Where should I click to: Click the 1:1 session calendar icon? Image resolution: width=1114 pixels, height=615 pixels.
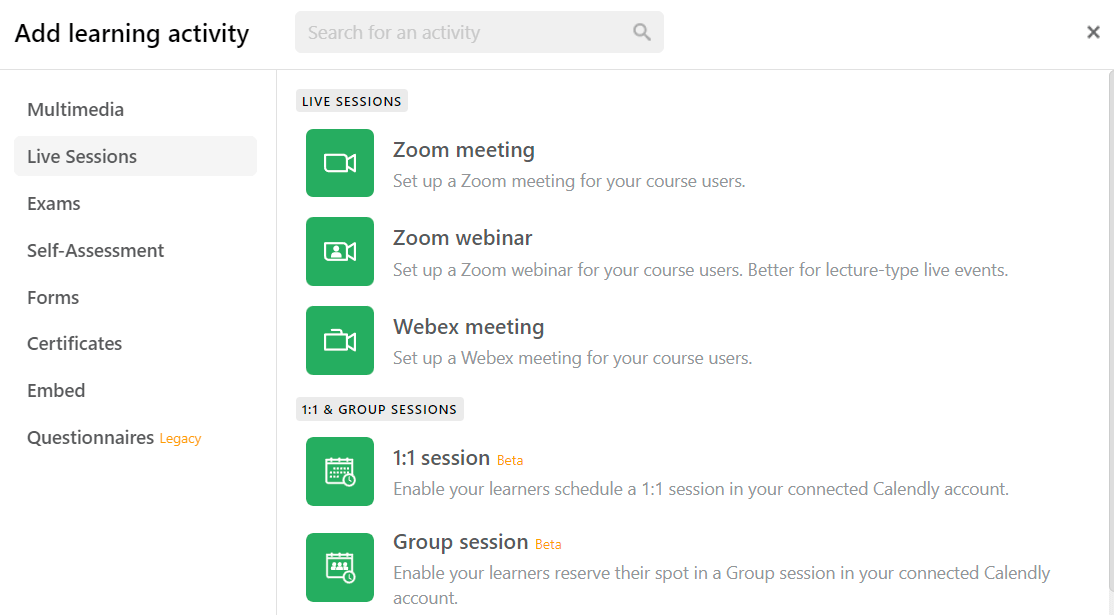point(340,472)
